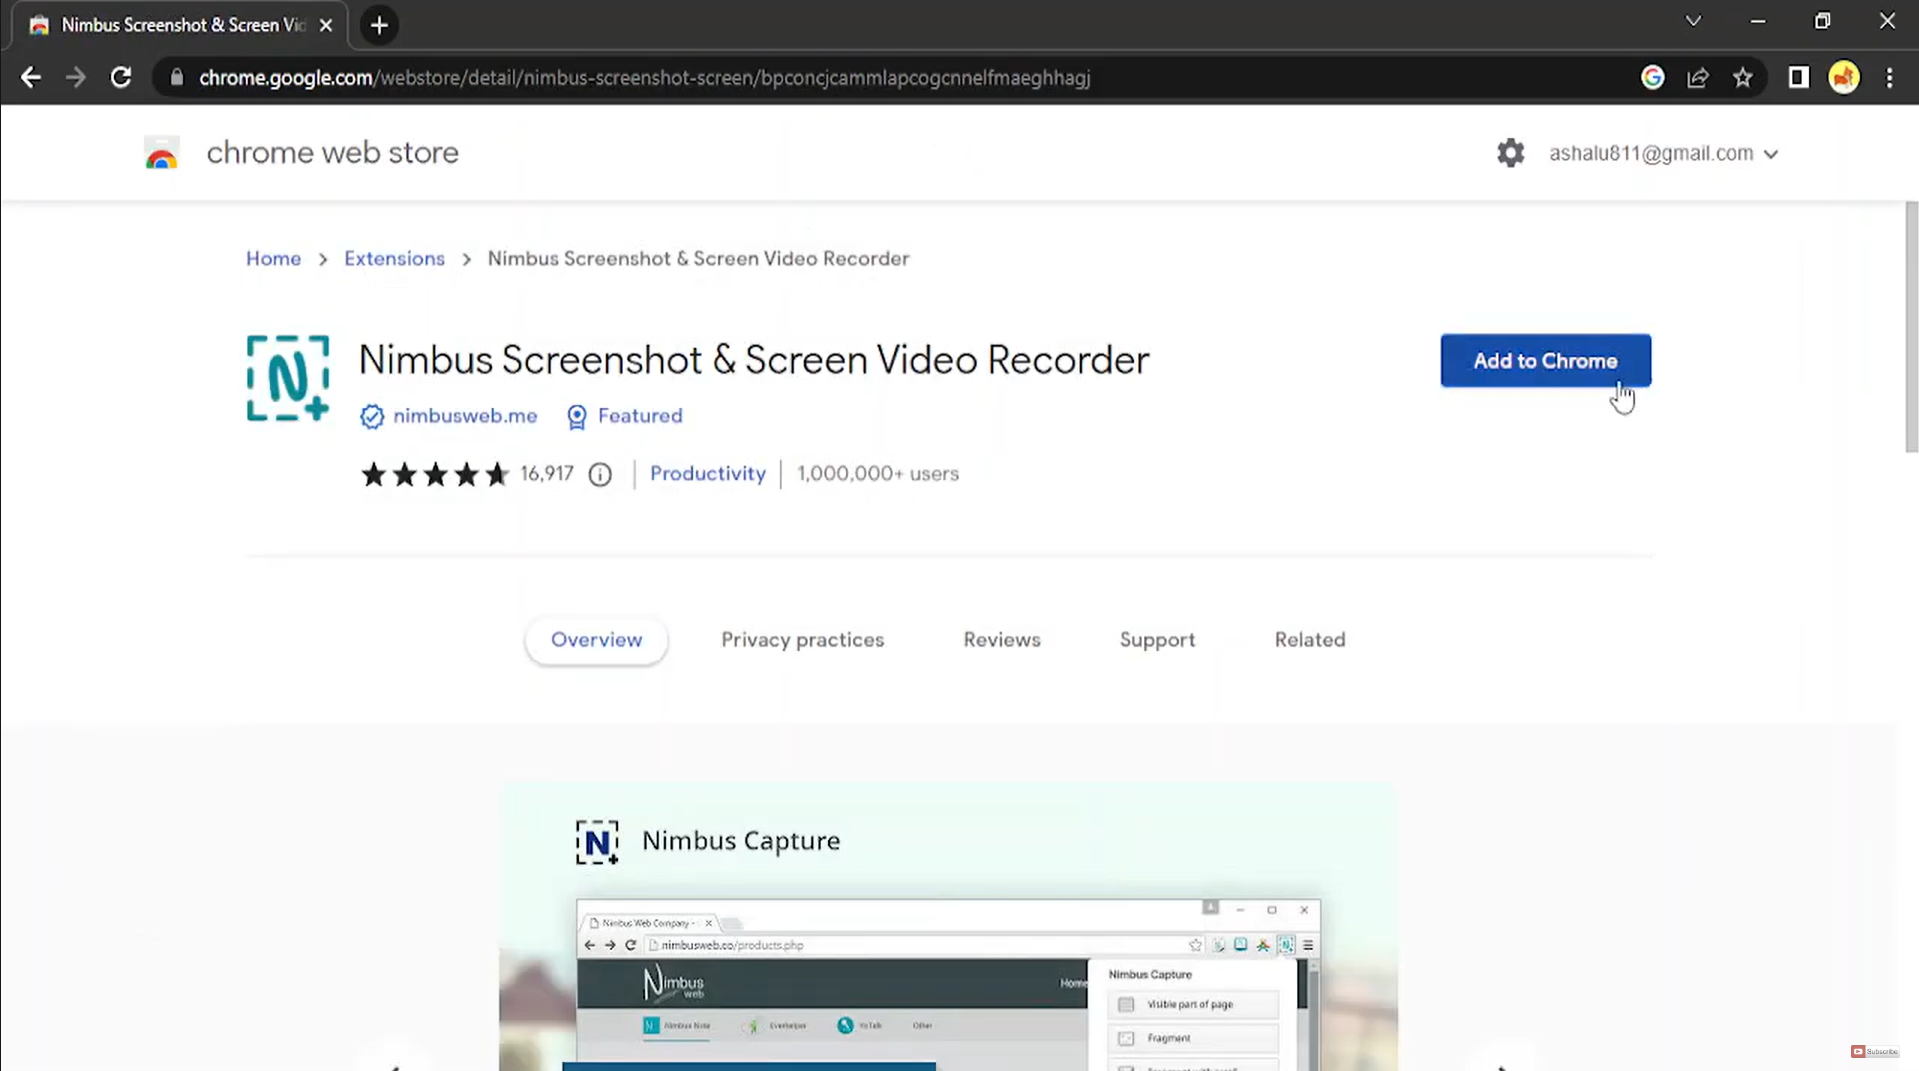Click the Featured badge icon
The image size is (1919, 1071).
(x=576, y=417)
